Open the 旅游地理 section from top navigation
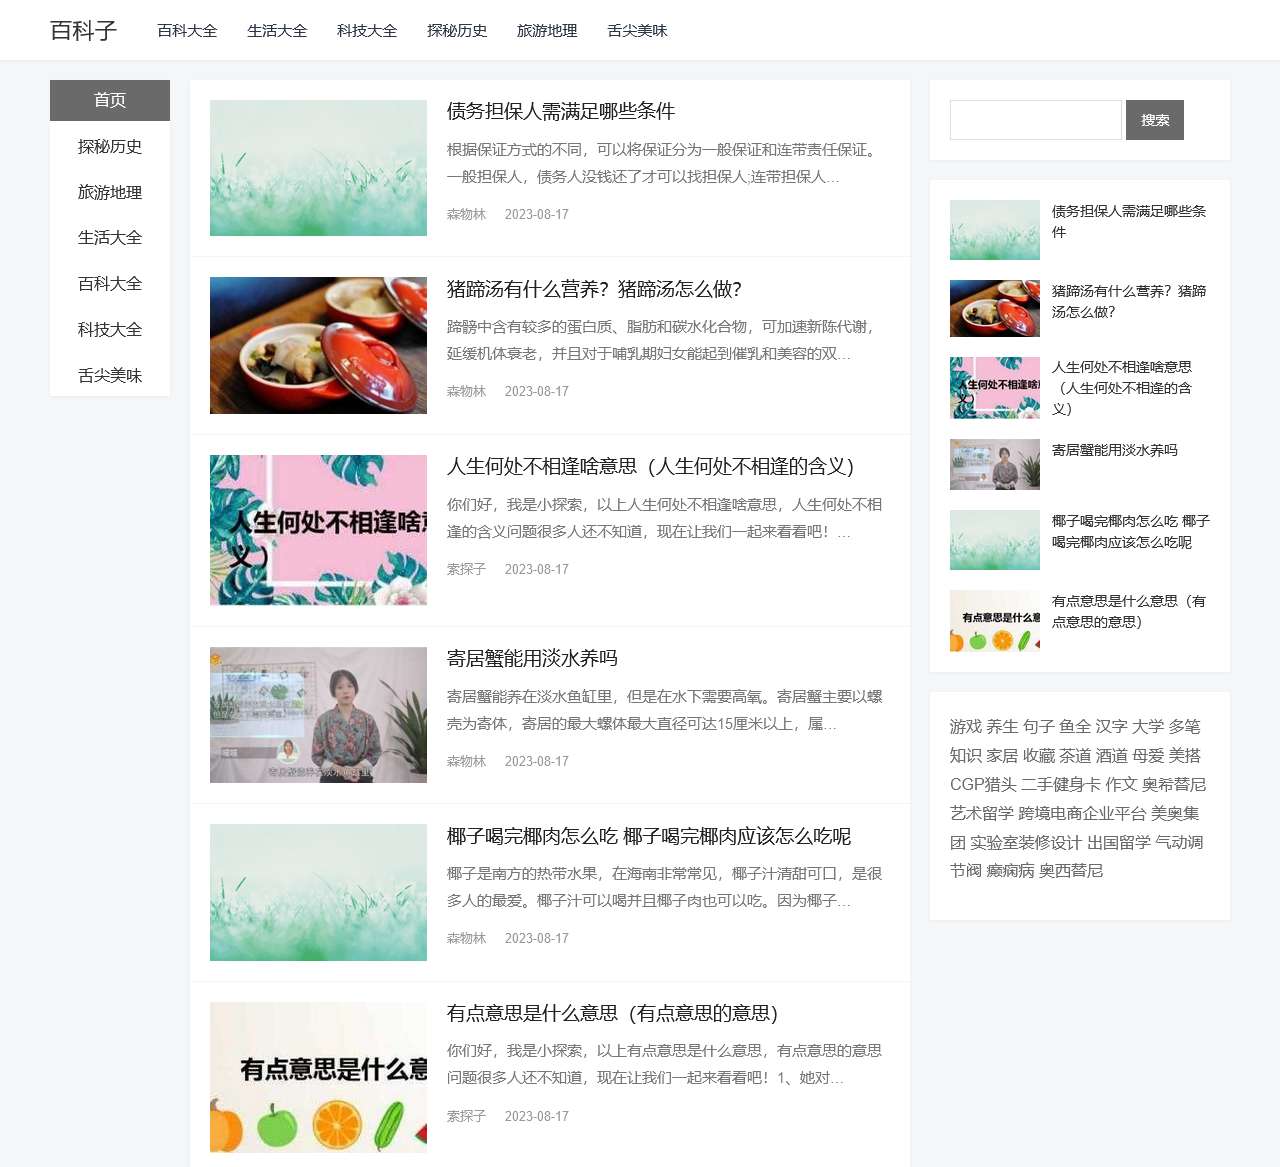The width and height of the screenshot is (1280, 1167). tap(547, 31)
